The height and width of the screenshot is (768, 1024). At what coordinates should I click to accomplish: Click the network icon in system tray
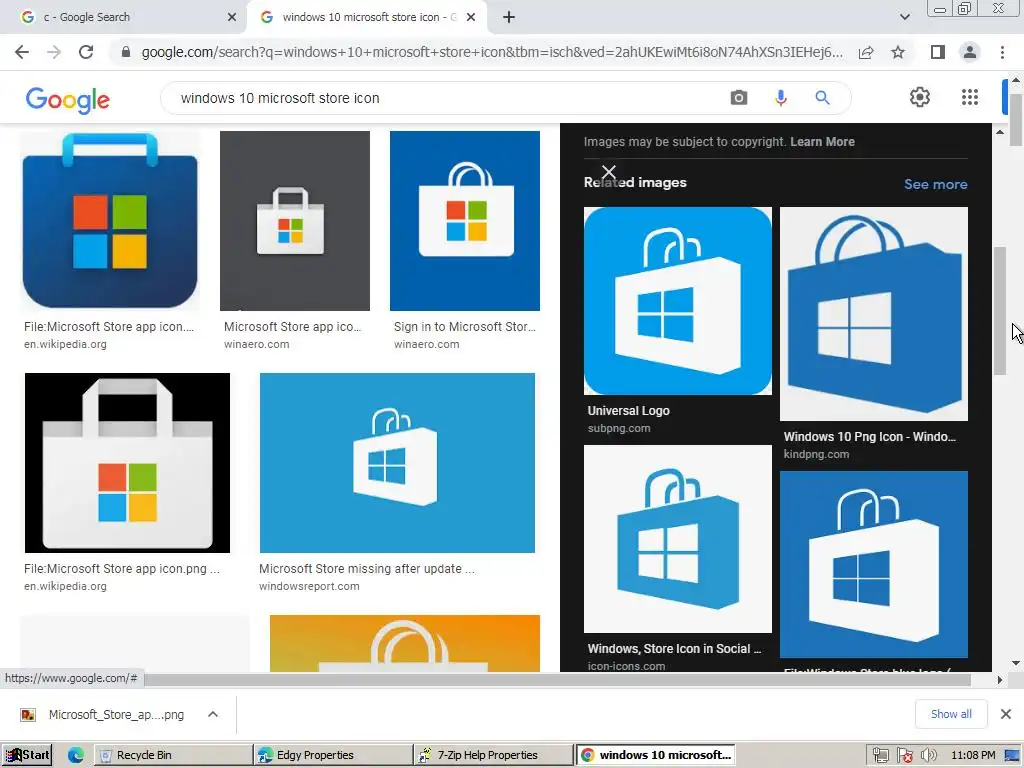[880, 756]
